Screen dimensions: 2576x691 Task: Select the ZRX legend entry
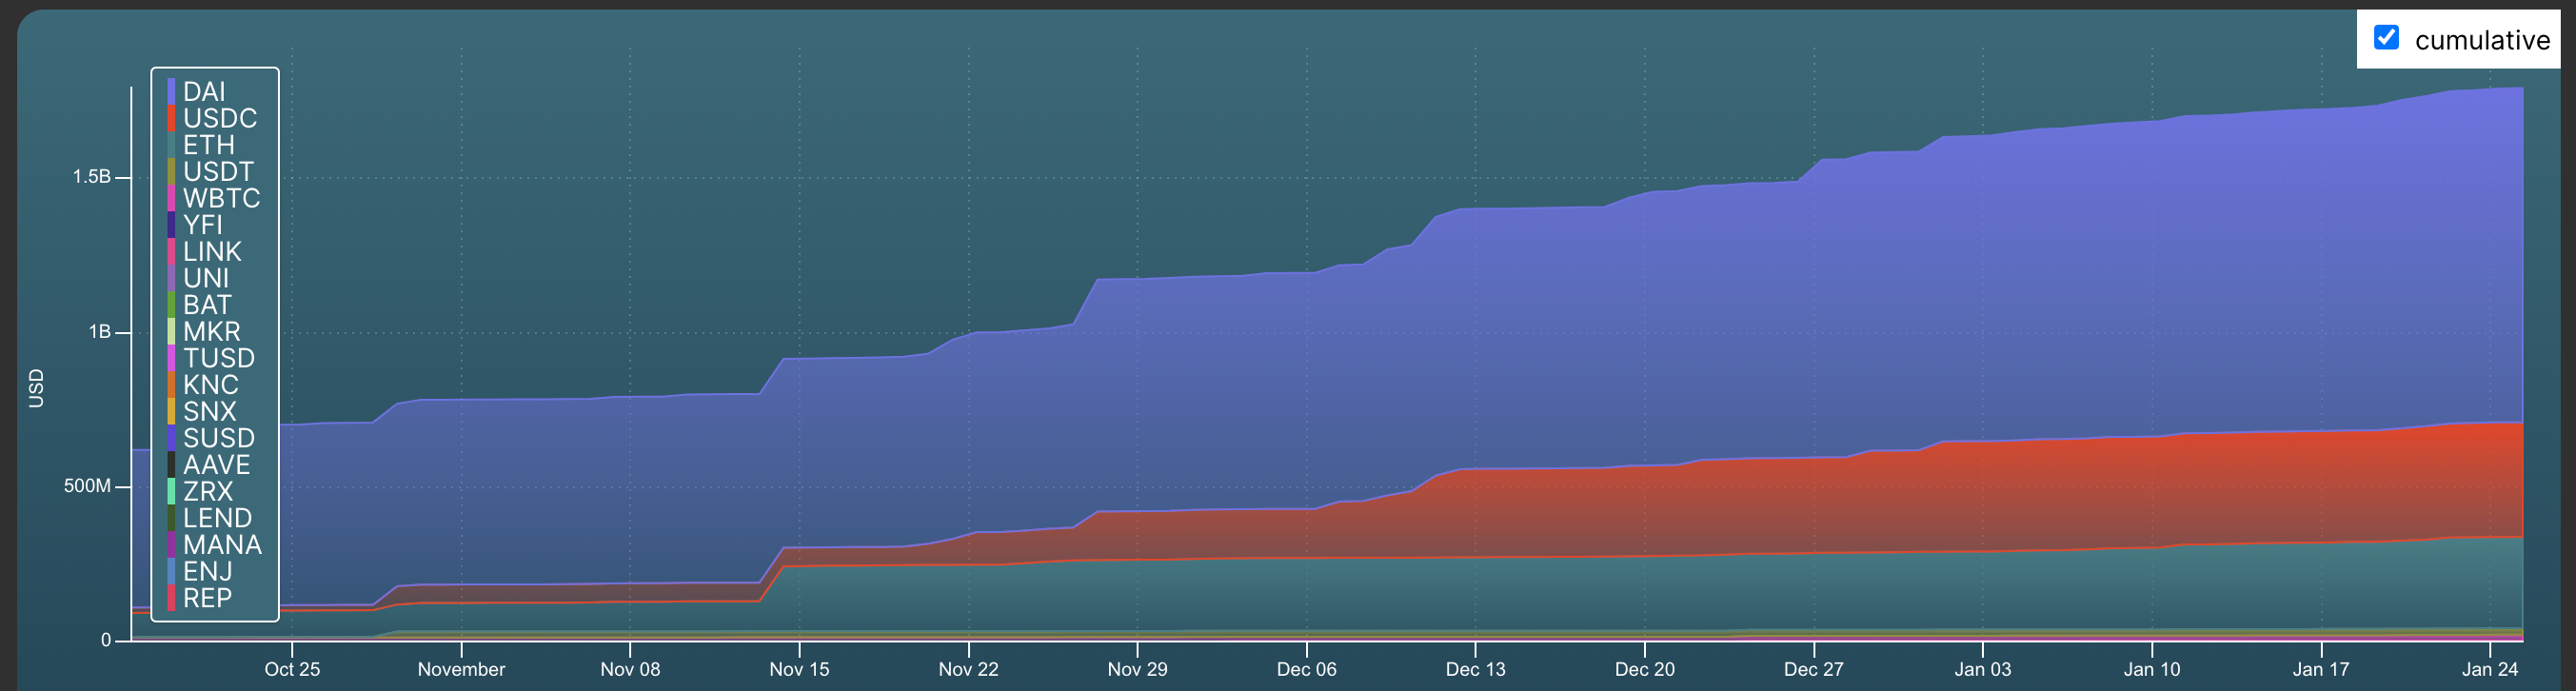tap(201, 492)
